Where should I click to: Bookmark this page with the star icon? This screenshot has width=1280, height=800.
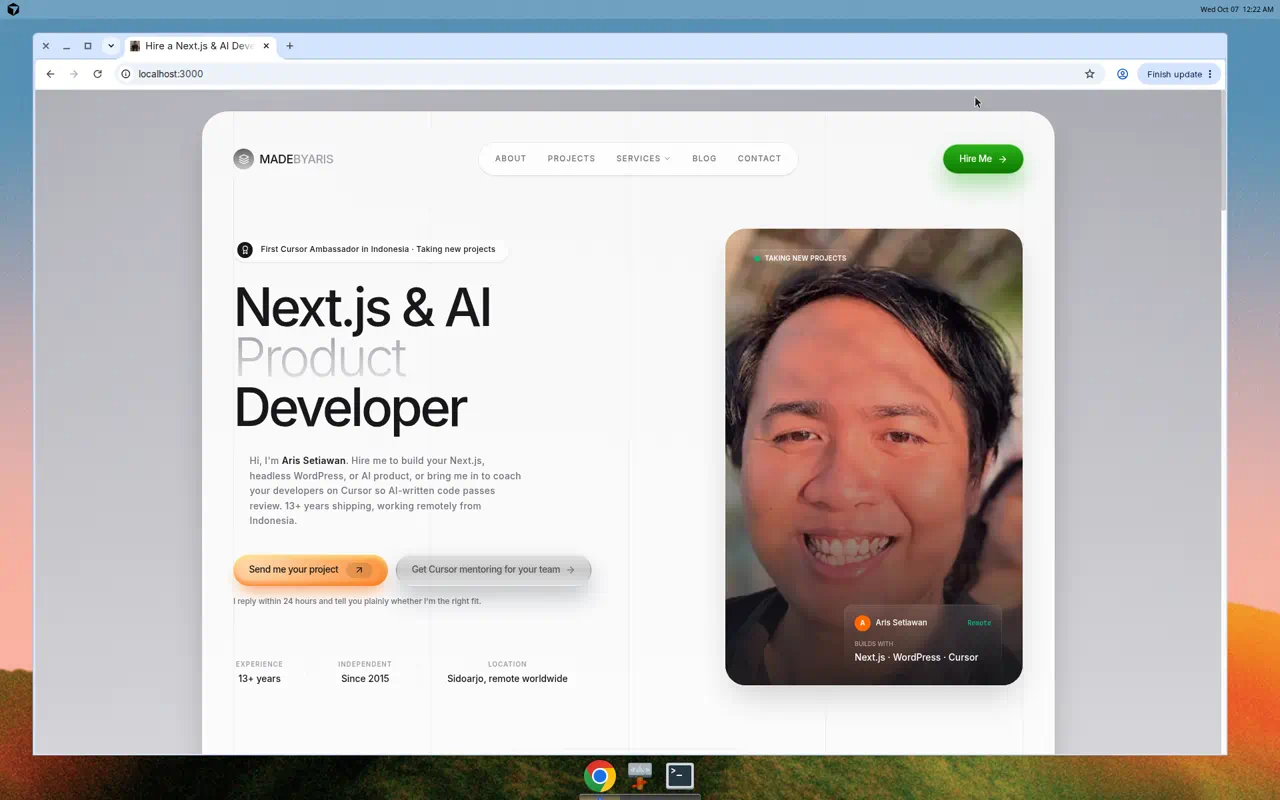pyautogui.click(x=1090, y=74)
